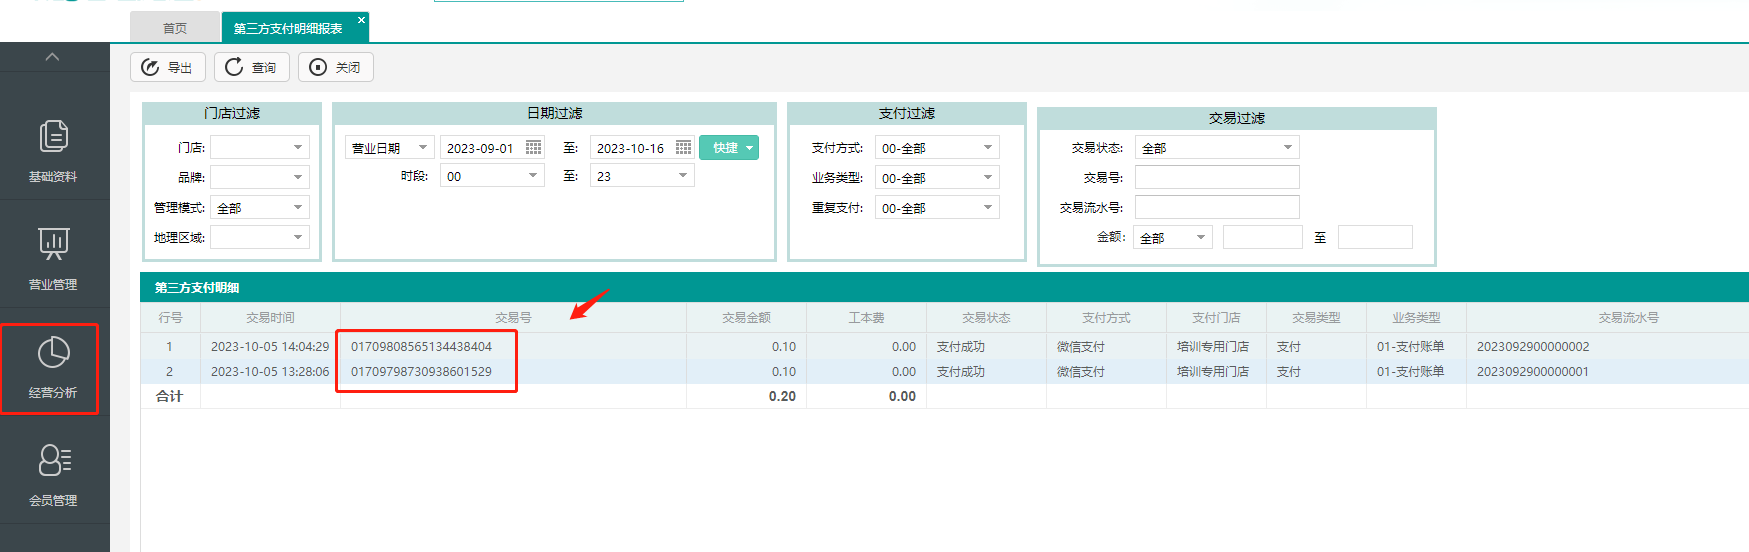The width and height of the screenshot is (1749, 552).
Task: Open the 交易状态 dropdown
Action: (x=1217, y=147)
